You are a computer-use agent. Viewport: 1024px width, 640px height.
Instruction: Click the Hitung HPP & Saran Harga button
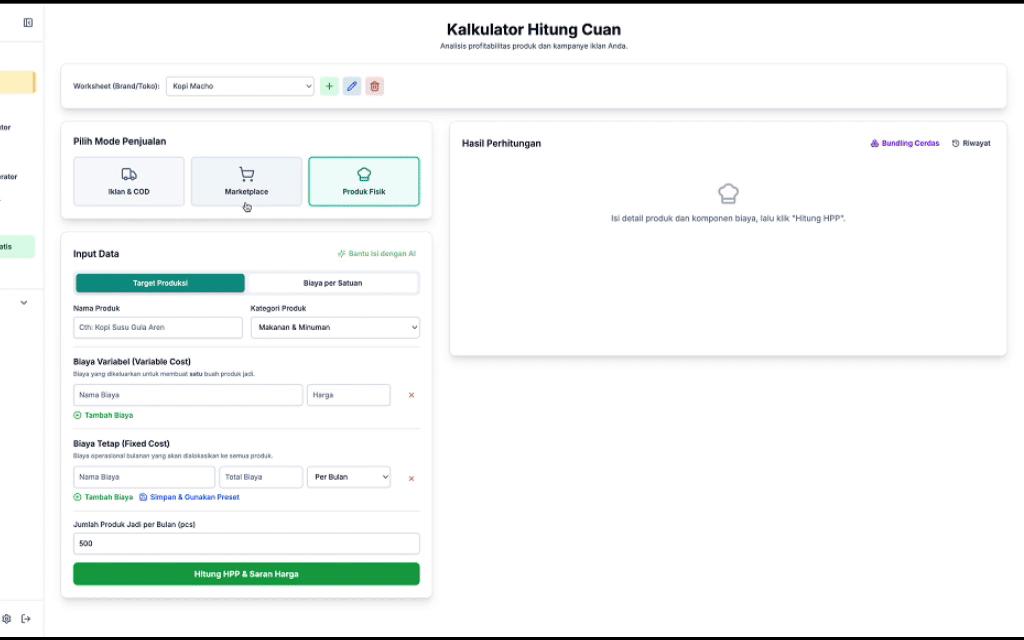[x=246, y=574]
